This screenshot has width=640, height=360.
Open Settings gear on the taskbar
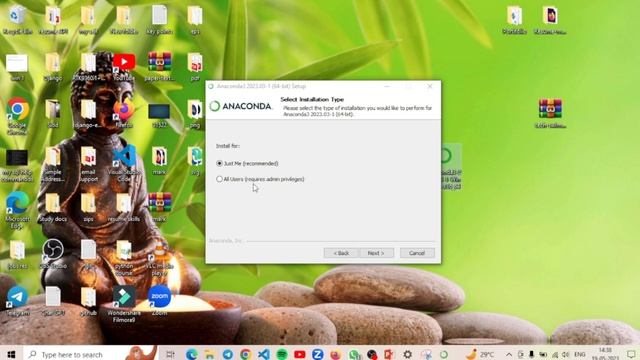pos(408,354)
